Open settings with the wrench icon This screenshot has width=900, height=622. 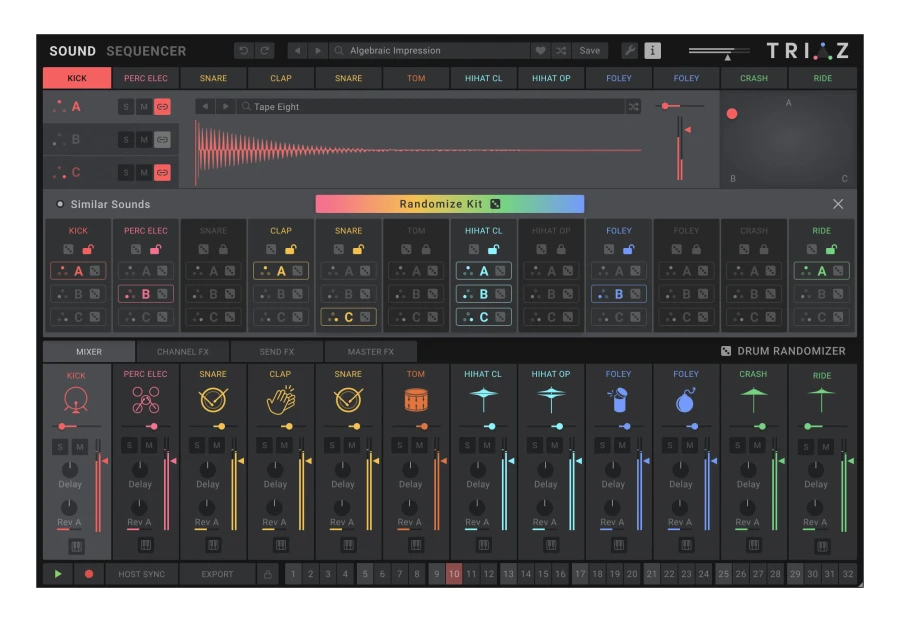(x=630, y=50)
